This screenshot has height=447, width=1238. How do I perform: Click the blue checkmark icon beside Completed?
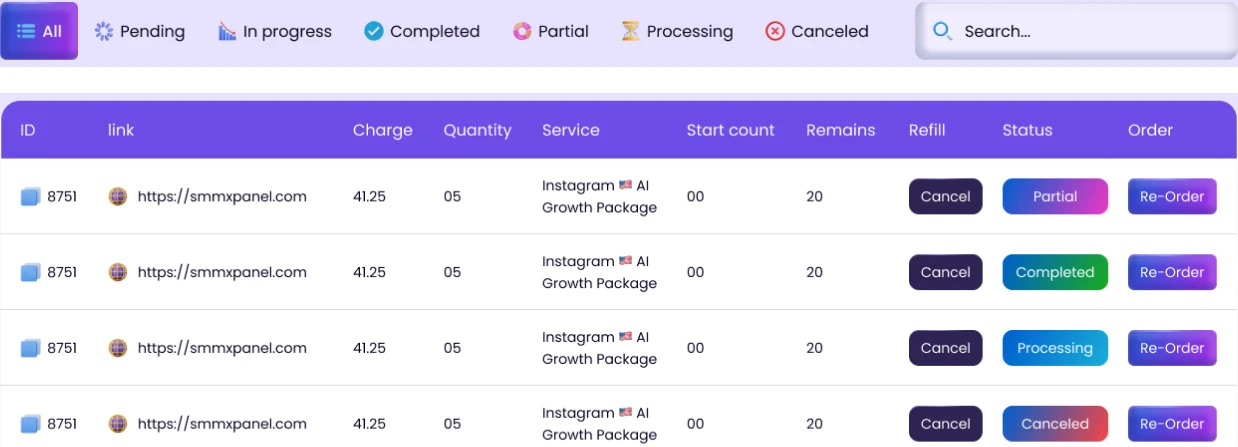(x=374, y=31)
